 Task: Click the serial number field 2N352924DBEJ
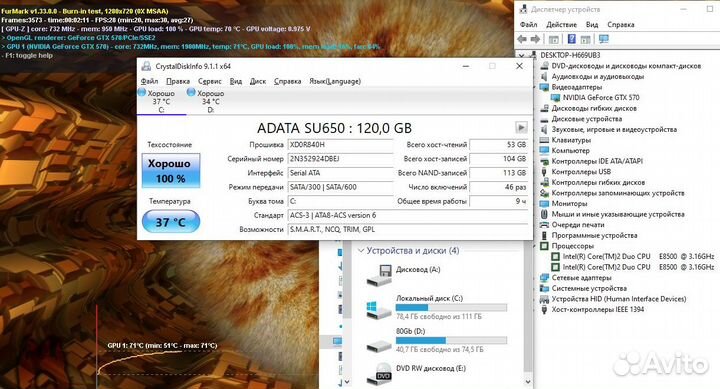point(340,159)
